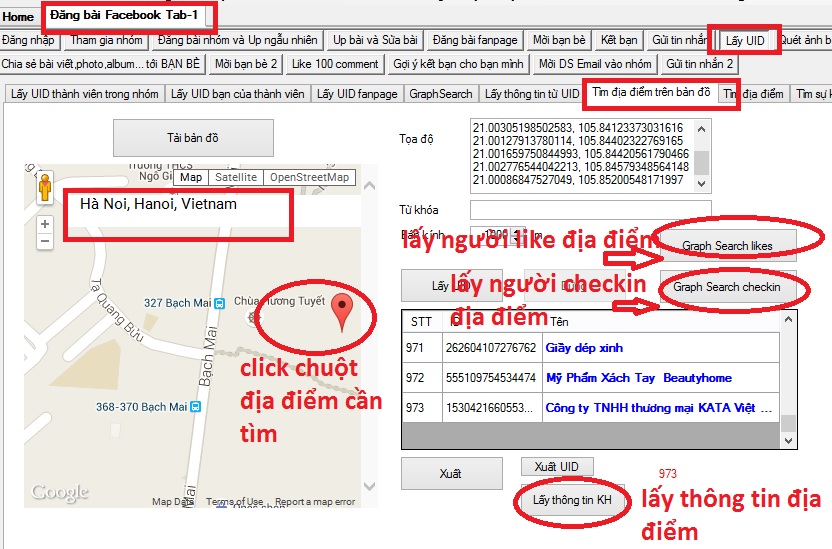Click UID cell 262604107276762
Image resolution: width=832 pixels, height=549 pixels.
click(x=491, y=348)
